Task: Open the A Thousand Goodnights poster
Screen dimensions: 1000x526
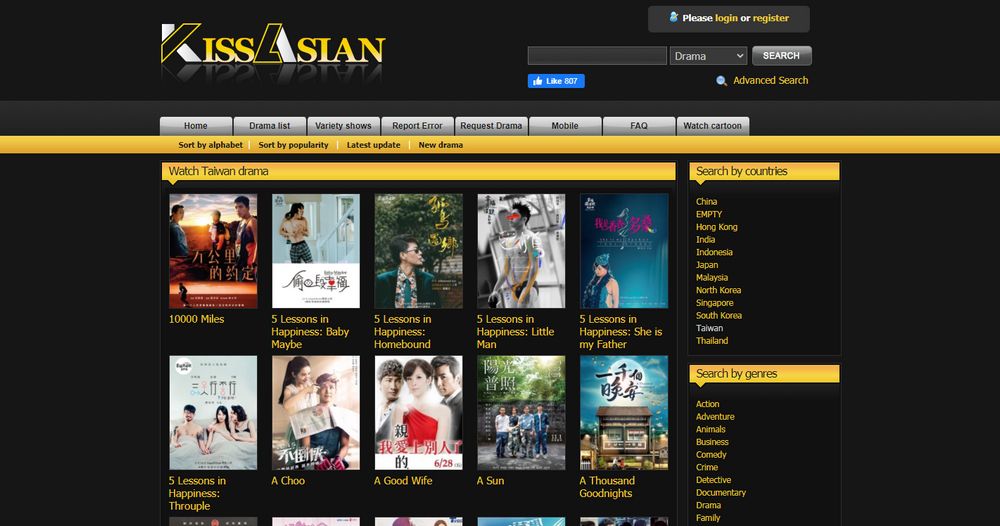Action: click(x=624, y=413)
